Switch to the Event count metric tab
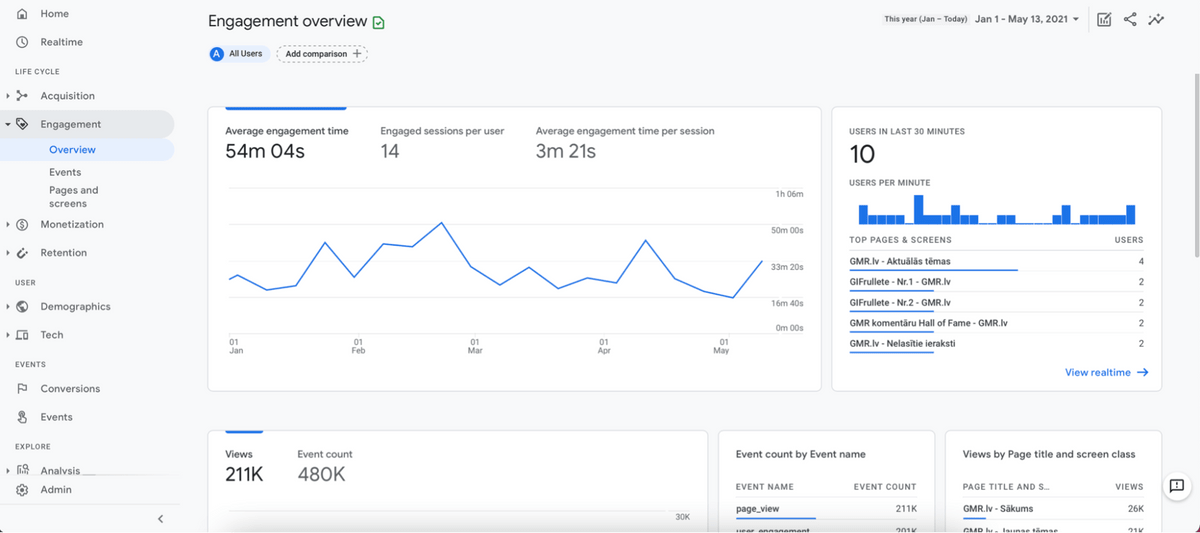 tap(325, 466)
